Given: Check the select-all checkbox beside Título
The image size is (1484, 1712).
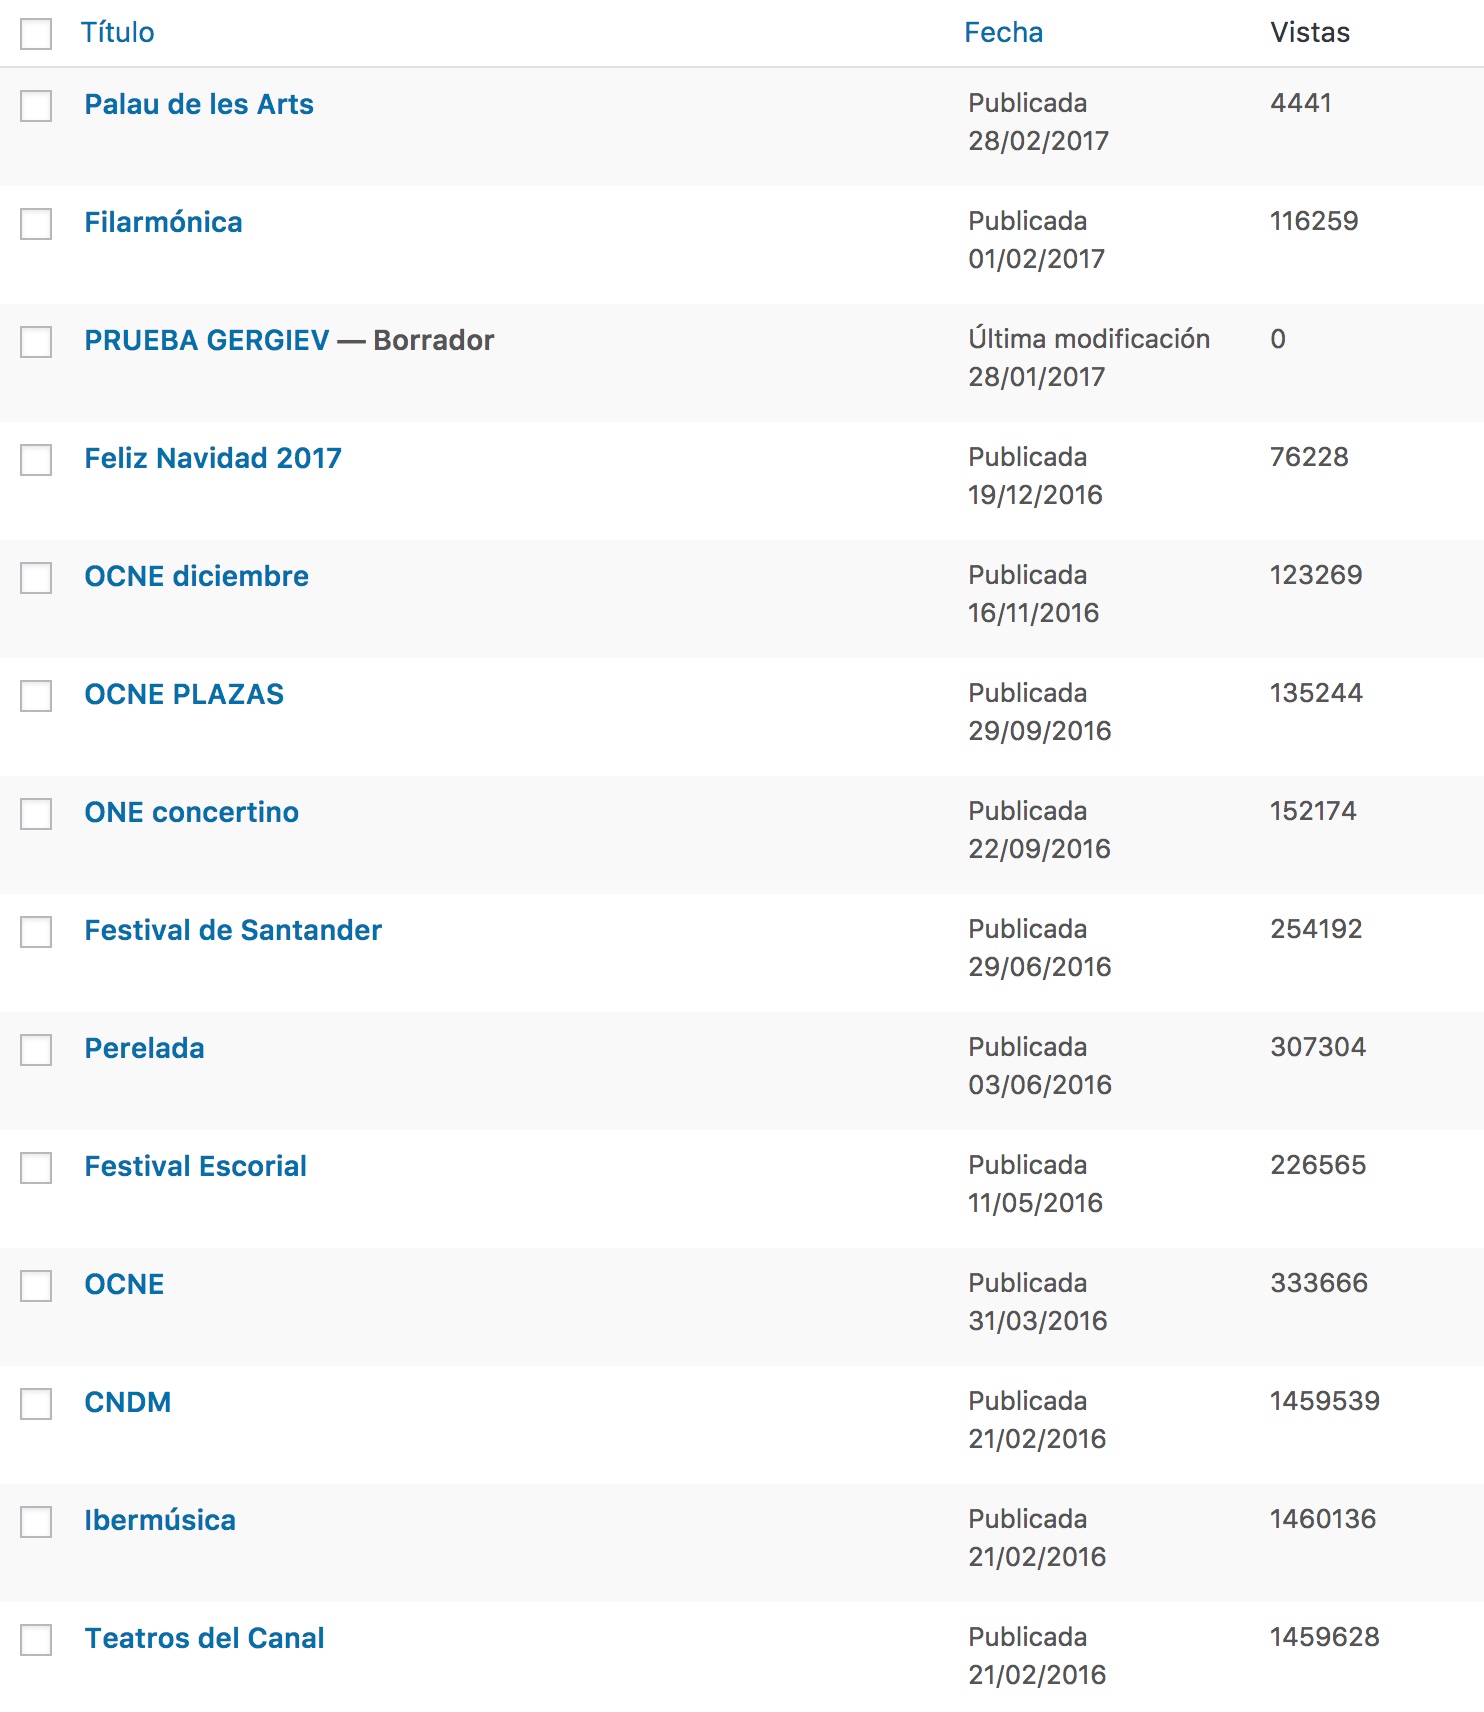Looking at the screenshot, I should coord(36,34).
